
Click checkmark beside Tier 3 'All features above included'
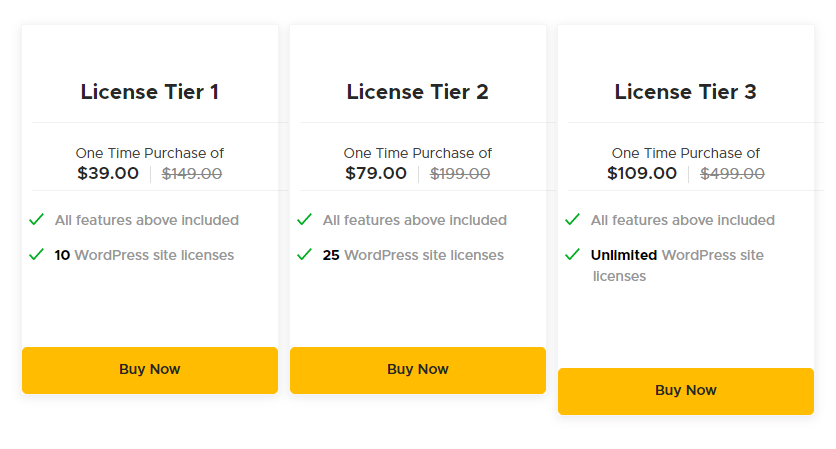point(573,220)
